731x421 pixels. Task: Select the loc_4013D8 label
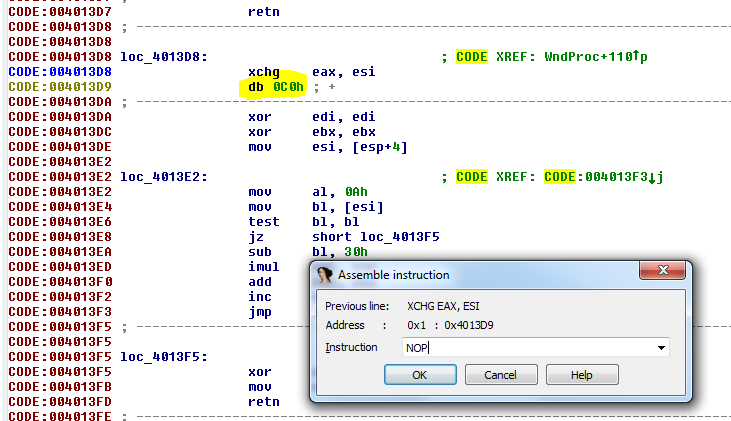[x=164, y=57]
